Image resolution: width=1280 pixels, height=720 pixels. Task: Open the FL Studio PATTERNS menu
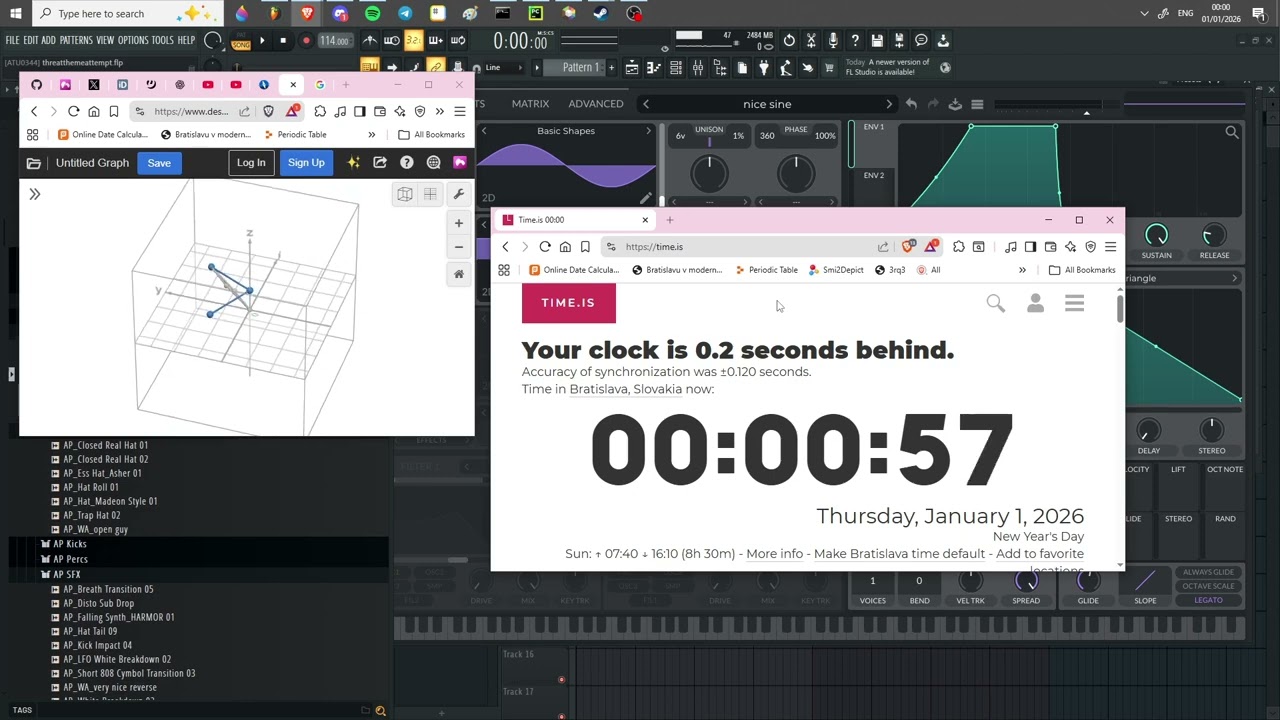point(76,41)
